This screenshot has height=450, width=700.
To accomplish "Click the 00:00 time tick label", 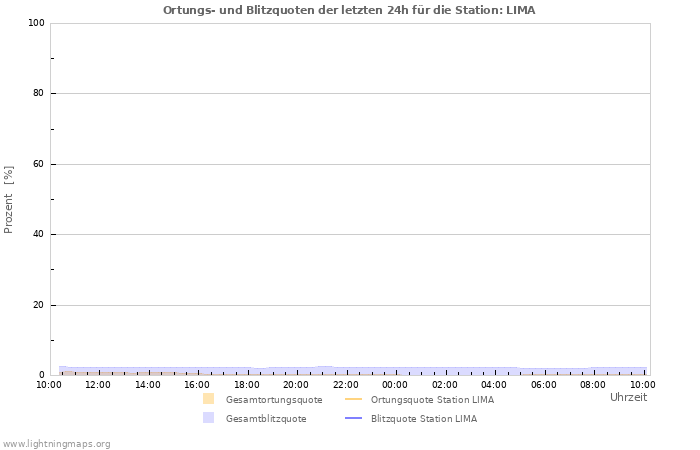I will (395, 384).
